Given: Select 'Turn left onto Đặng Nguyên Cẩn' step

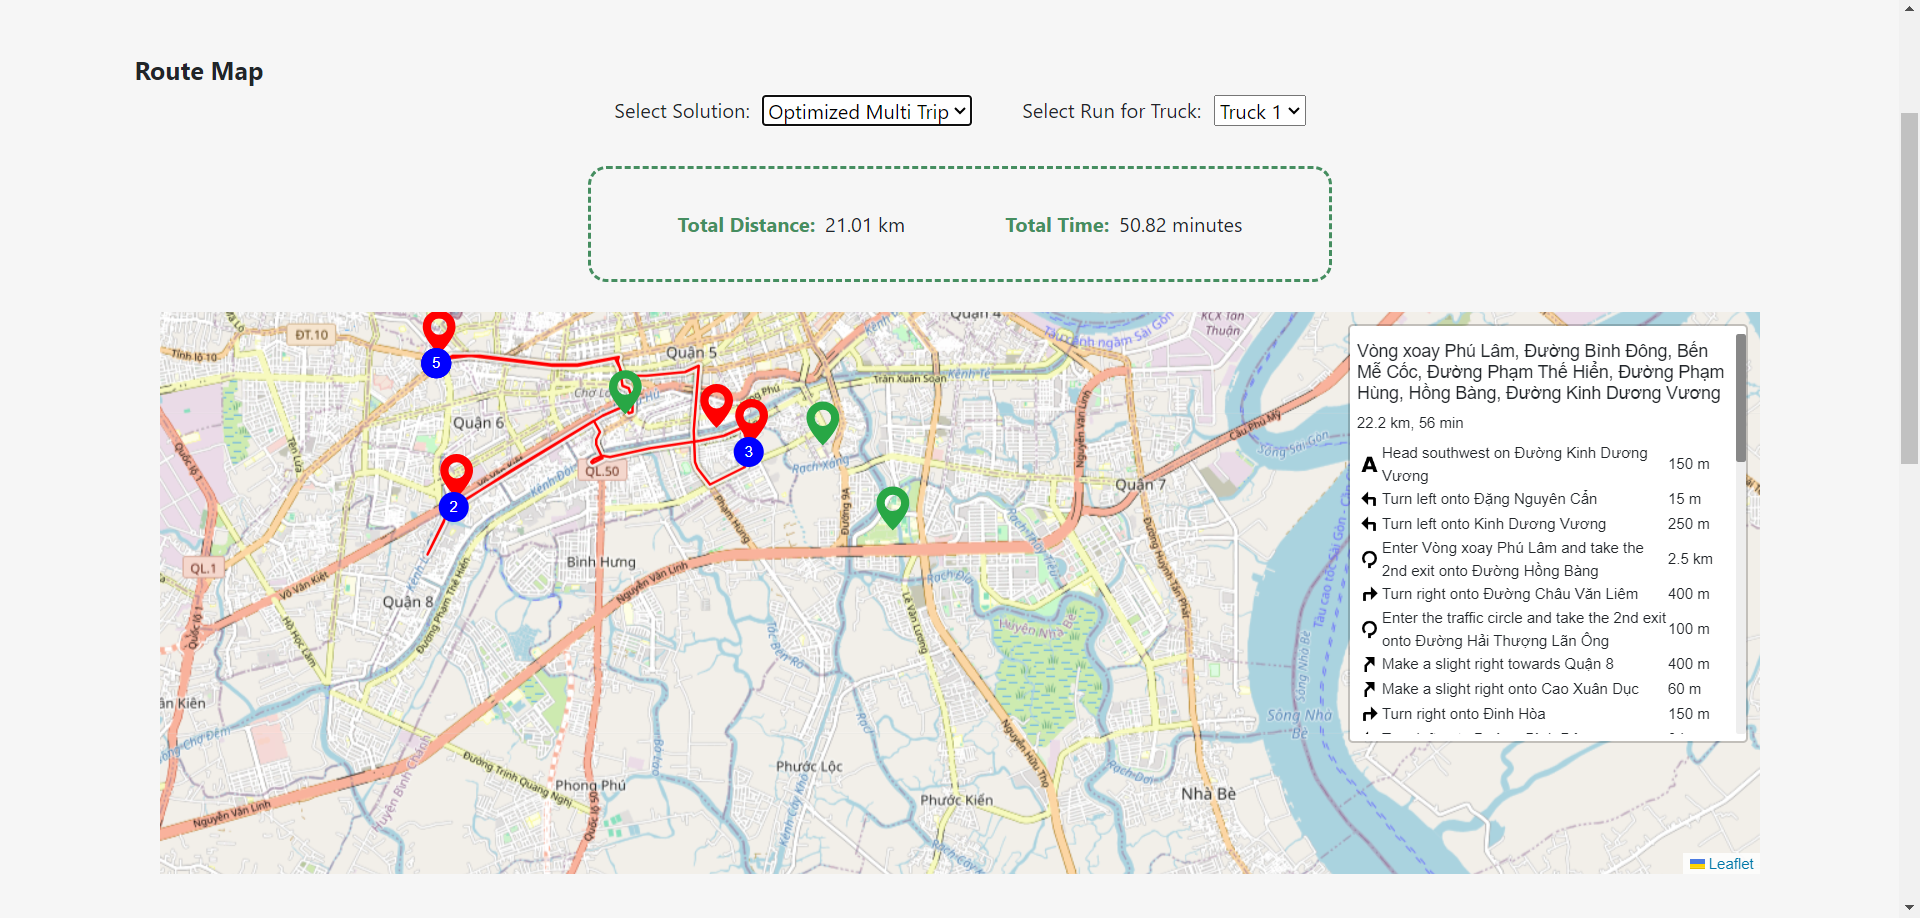Looking at the screenshot, I should (x=1489, y=499).
